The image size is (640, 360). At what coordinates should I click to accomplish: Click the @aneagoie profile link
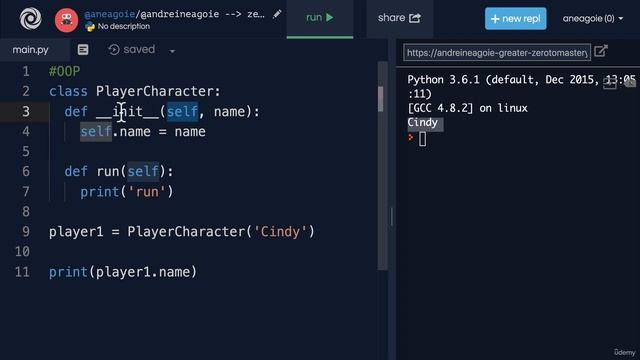(x=109, y=14)
